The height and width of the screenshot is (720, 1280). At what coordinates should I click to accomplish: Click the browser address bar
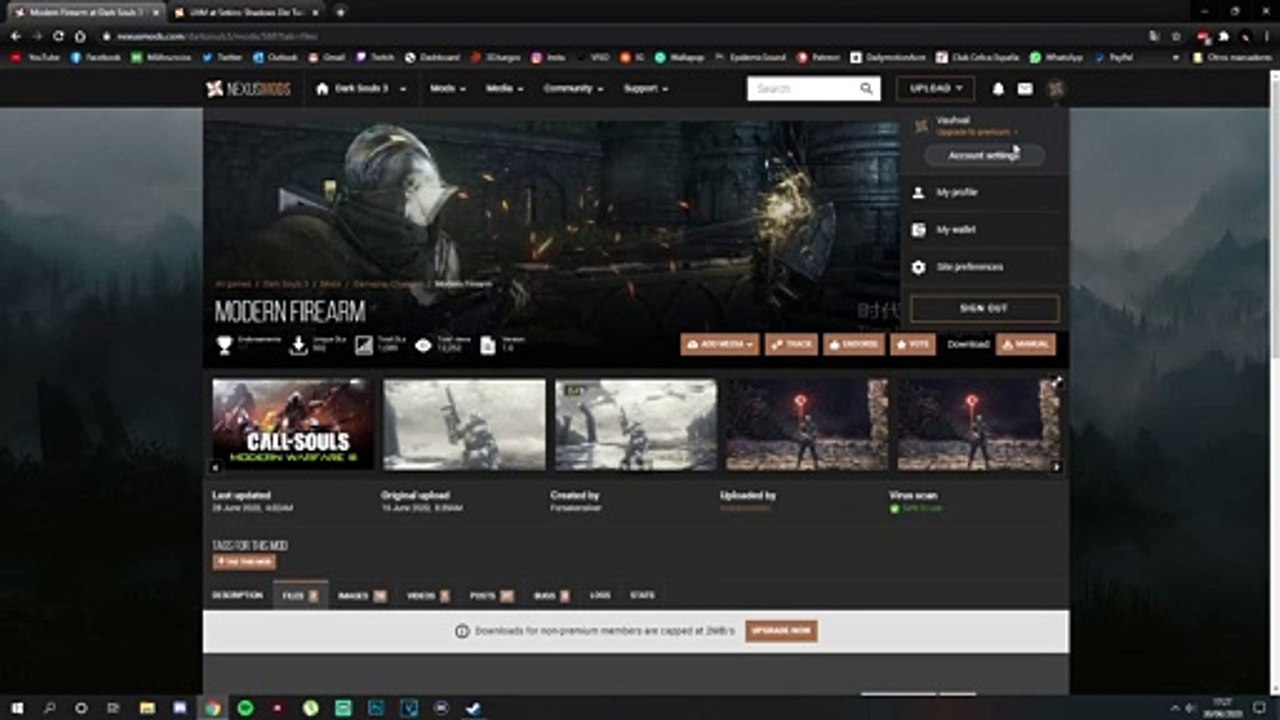[620, 36]
